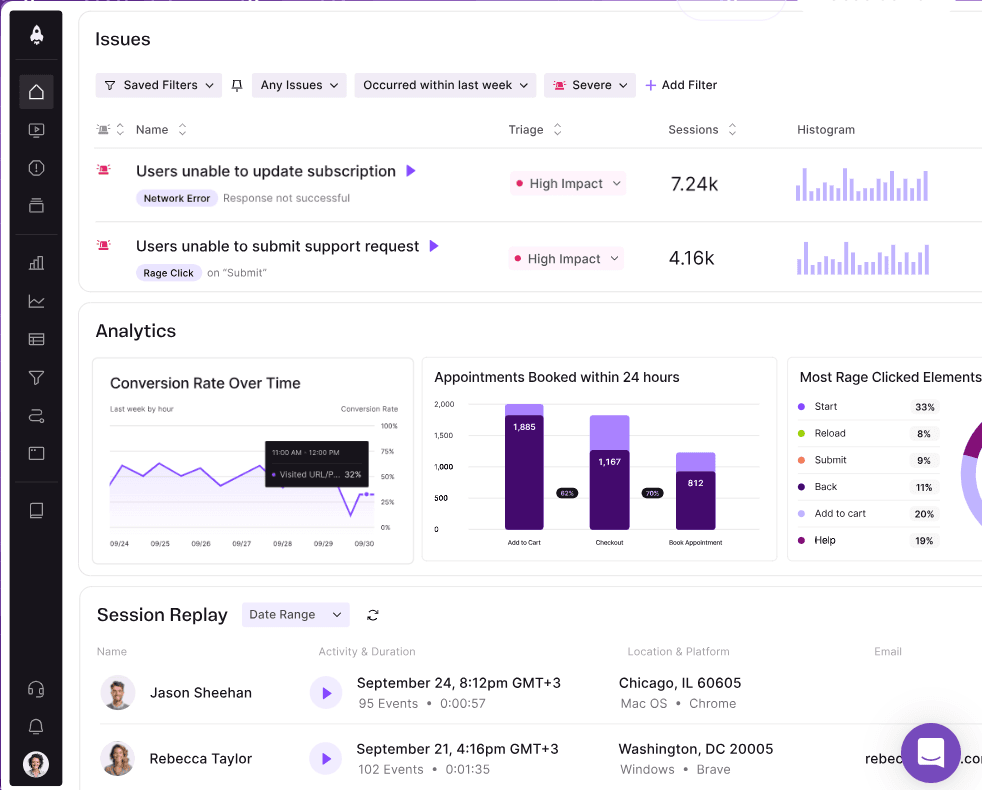The width and height of the screenshot is (982, 790).
Task: Click the Add Filter button
Action: [x=681, y=86]
